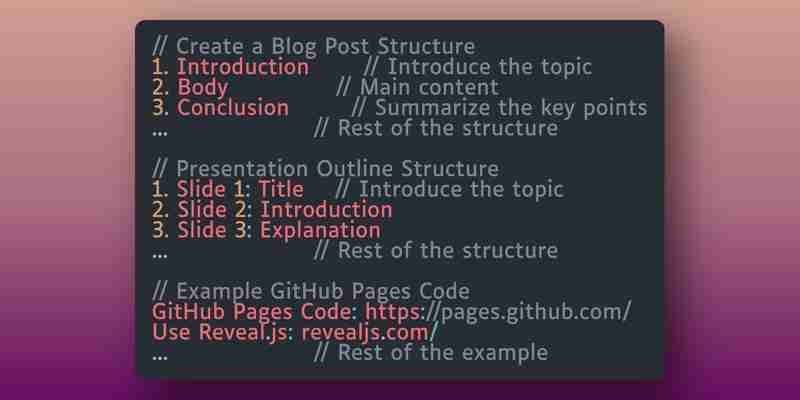800x400 pixels.
Task: Select the "Slide 1: Title" line
Action: (x=240, y=189)
